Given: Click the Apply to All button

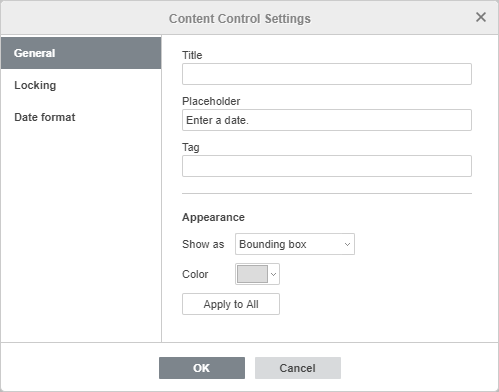Looking at the screenshot, I should (231, 304).
